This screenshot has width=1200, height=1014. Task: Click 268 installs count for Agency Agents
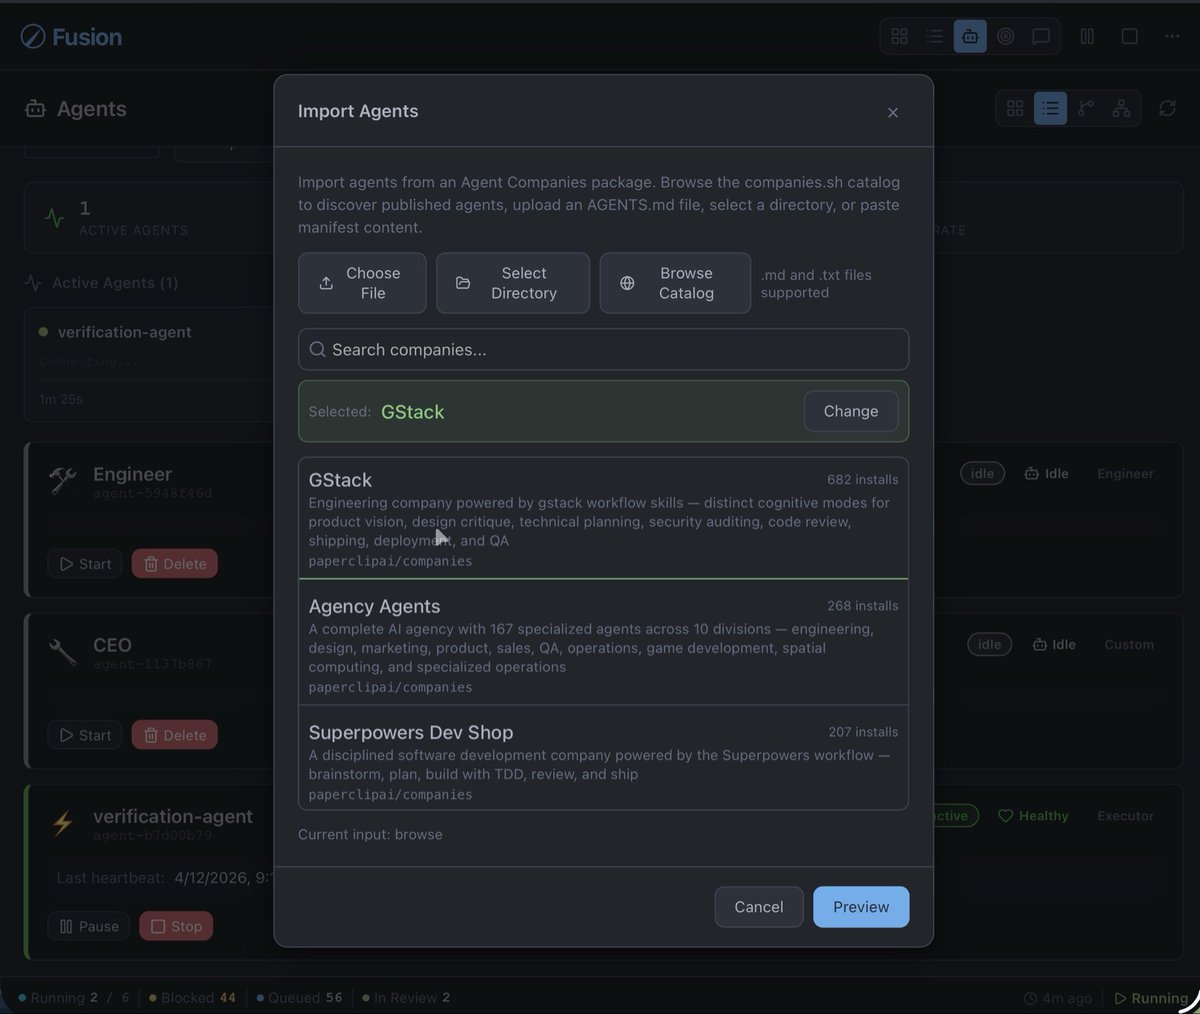(x=862, y=606)
